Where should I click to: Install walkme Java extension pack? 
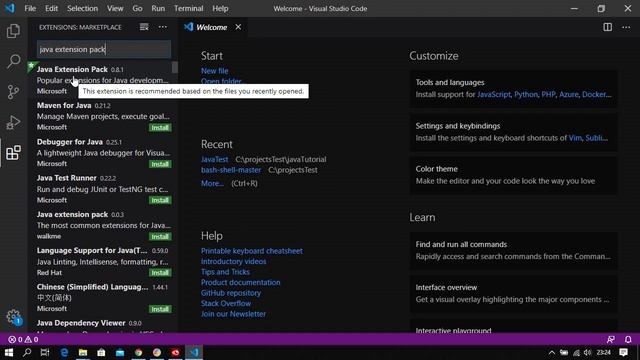tap(160, 237)
